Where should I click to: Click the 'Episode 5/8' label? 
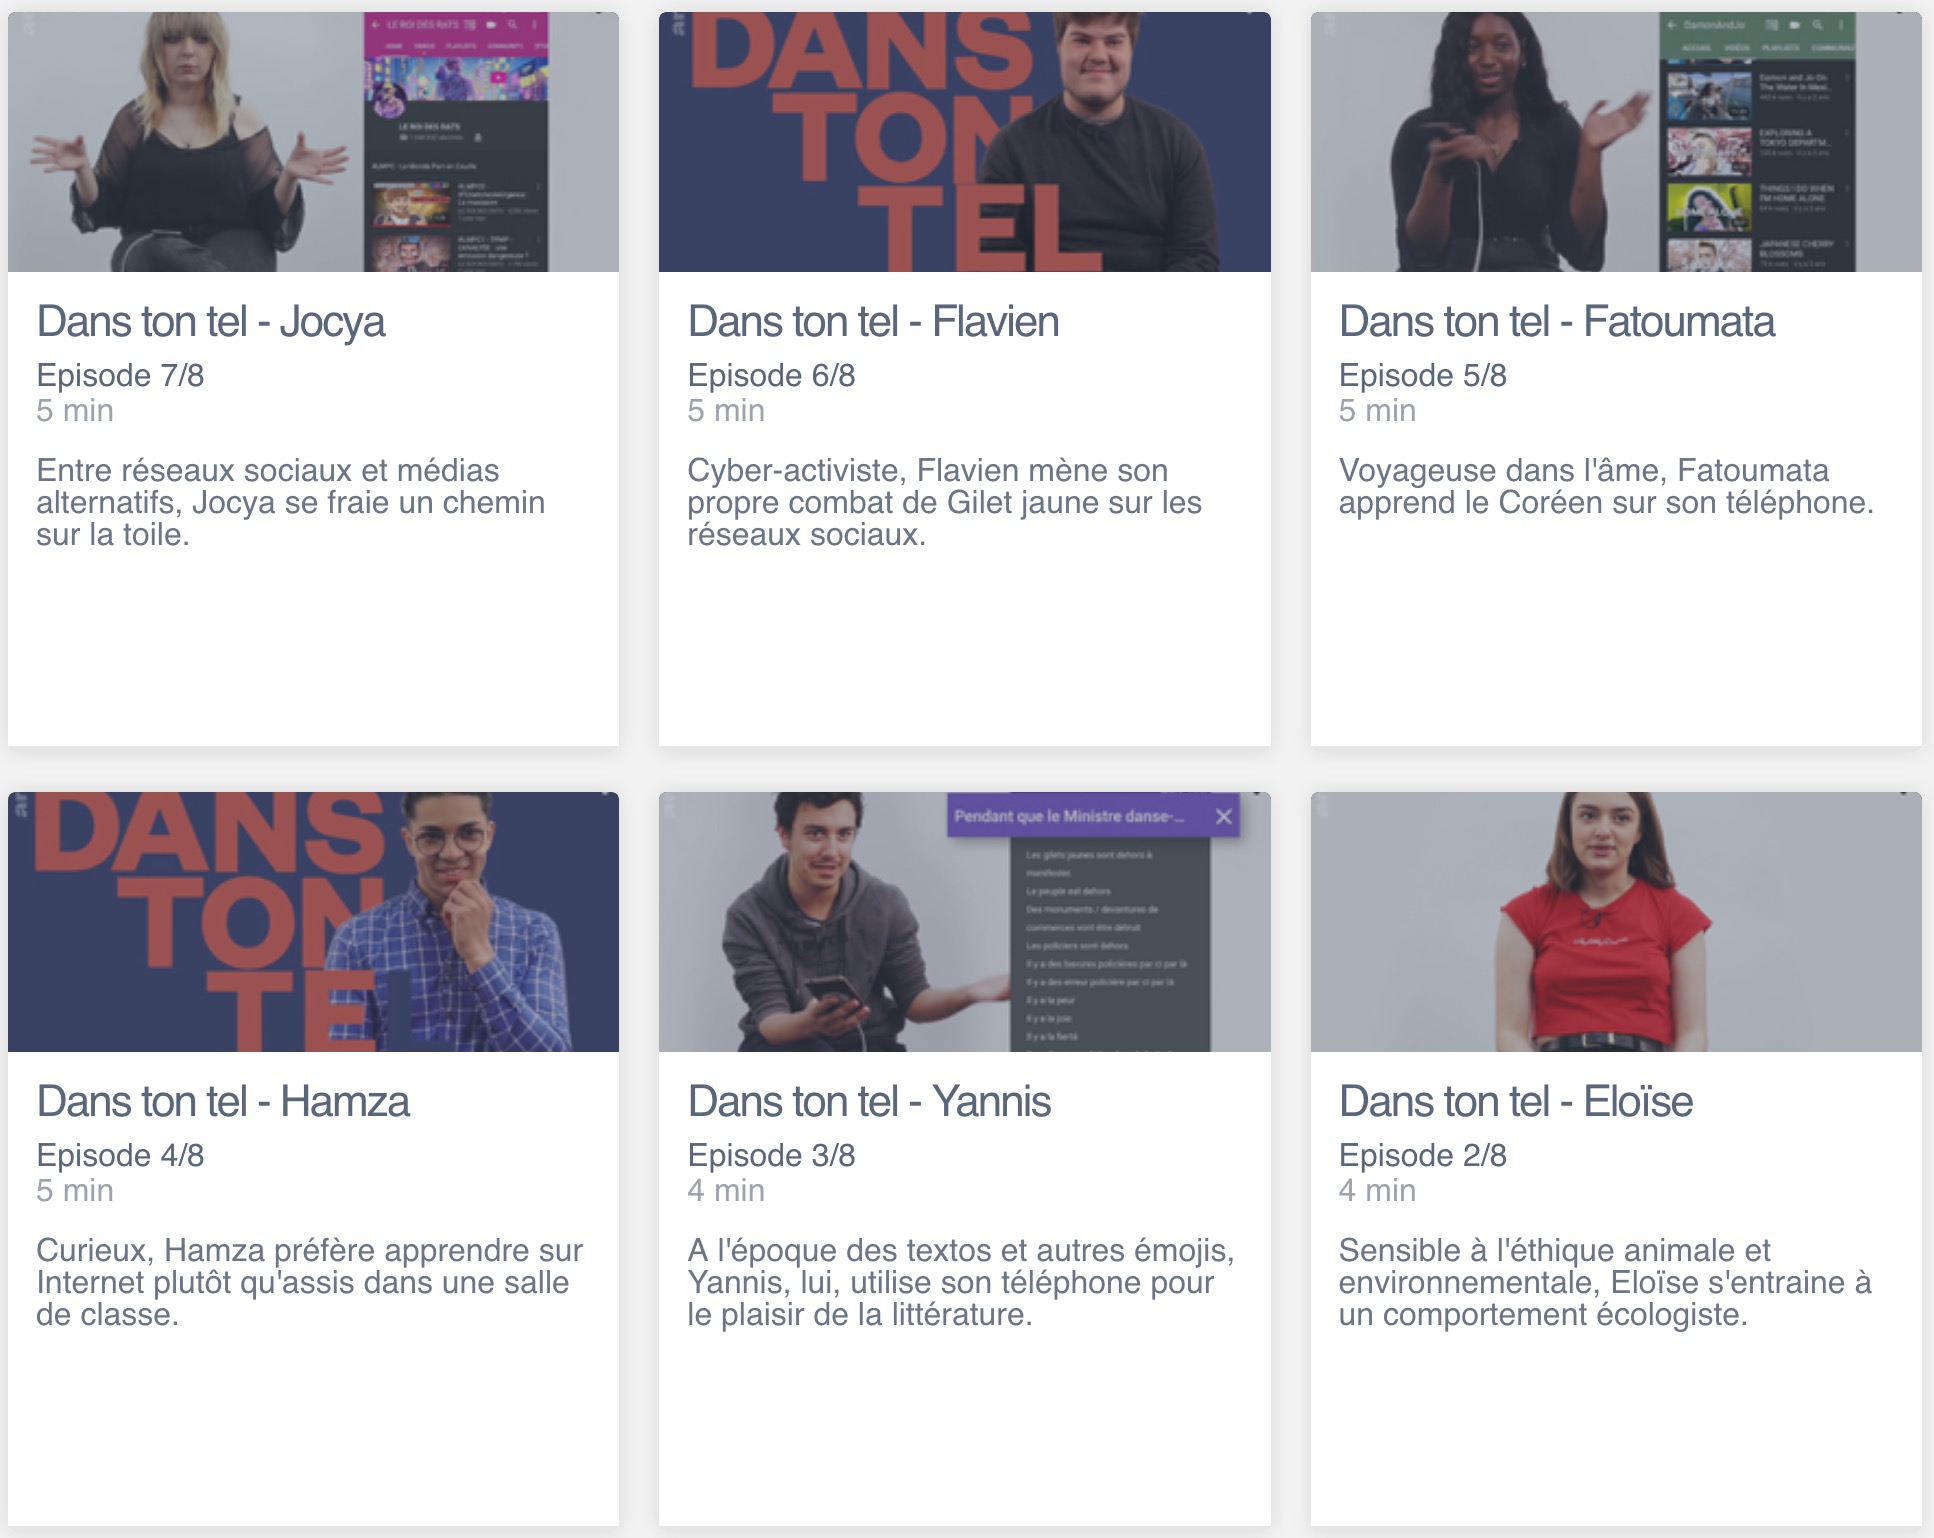(x=1422, y=375)
